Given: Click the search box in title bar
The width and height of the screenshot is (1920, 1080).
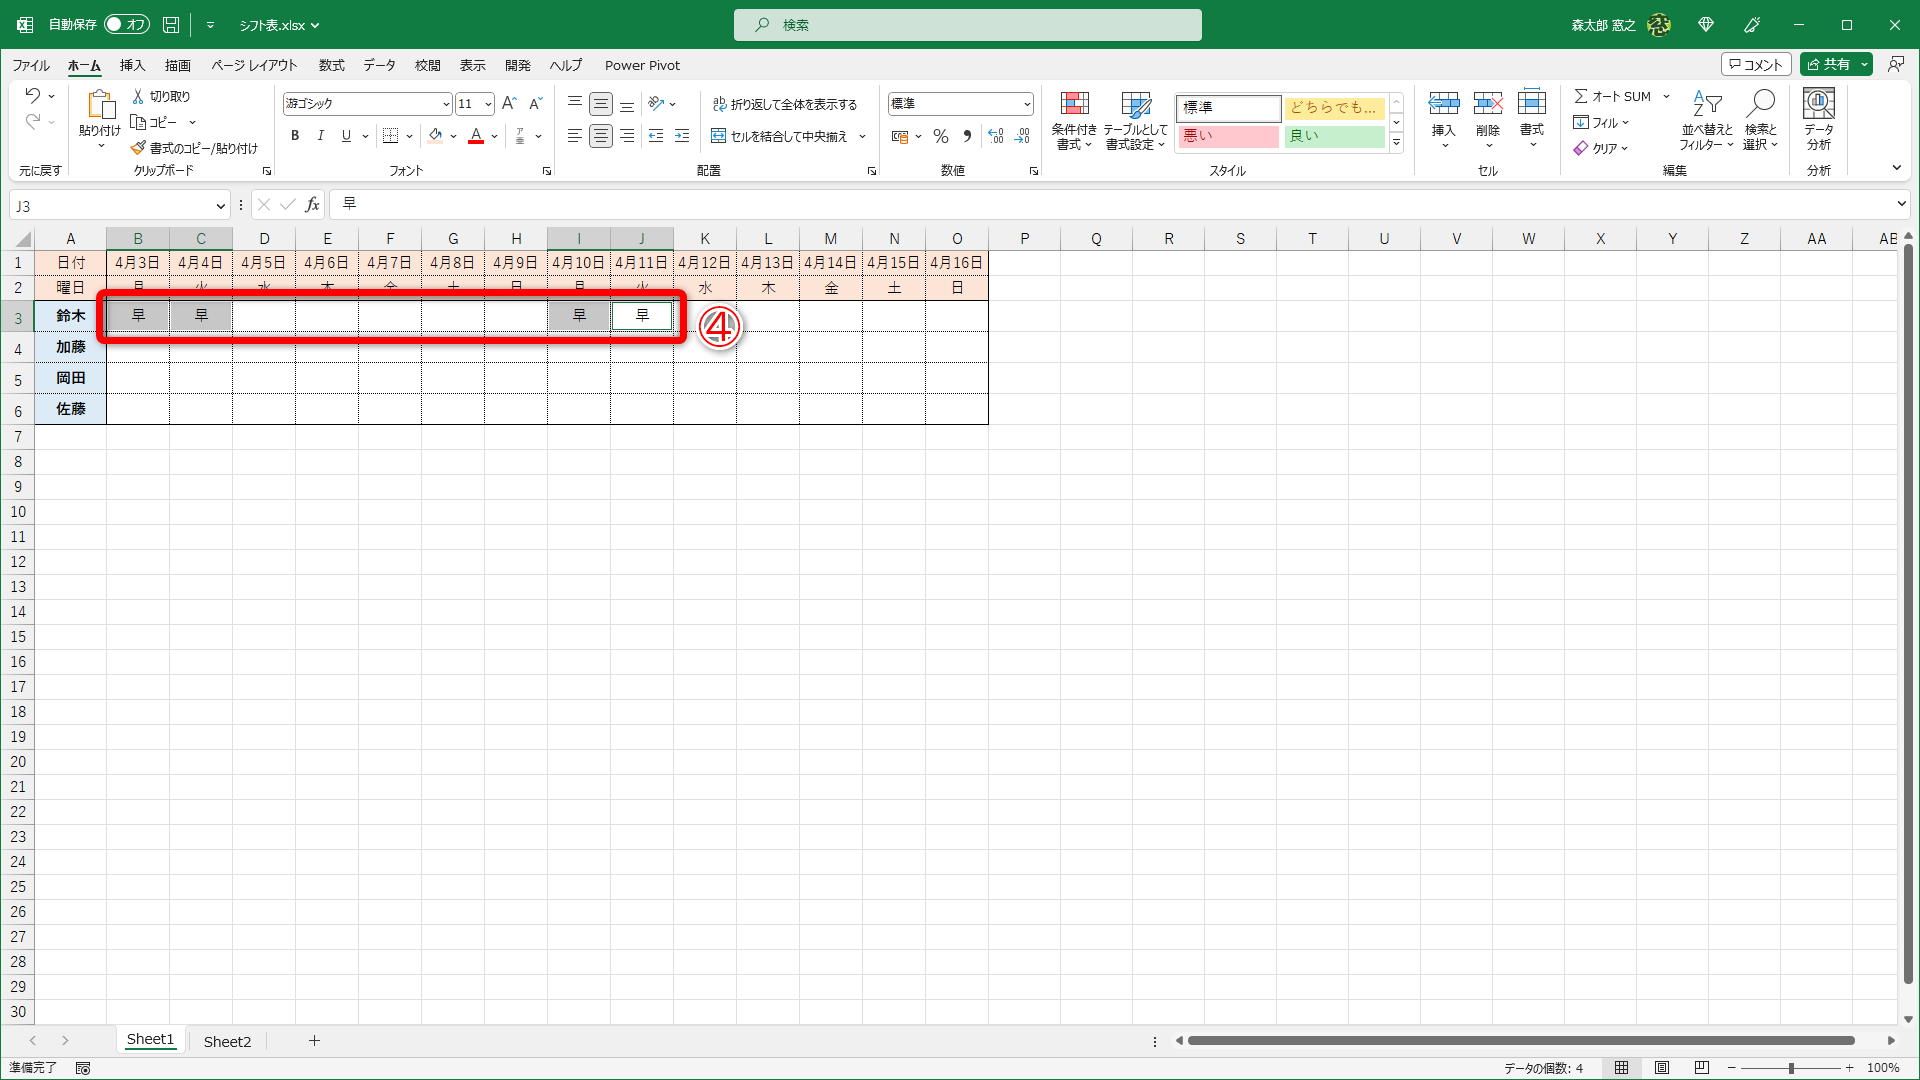Looking at the screenshot, I should point(967,25).
